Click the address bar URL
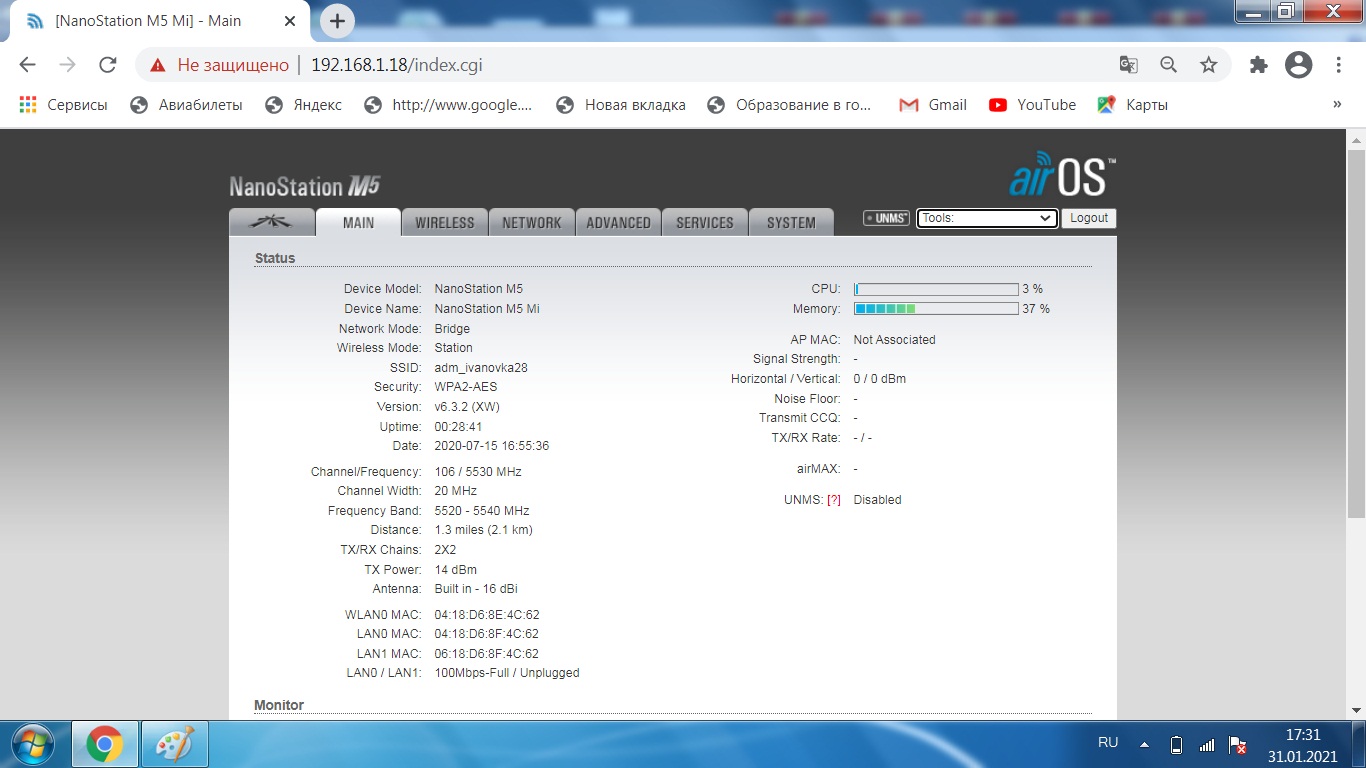Image resolution: width=1366 pixels, height=768 pixels. 397,65
